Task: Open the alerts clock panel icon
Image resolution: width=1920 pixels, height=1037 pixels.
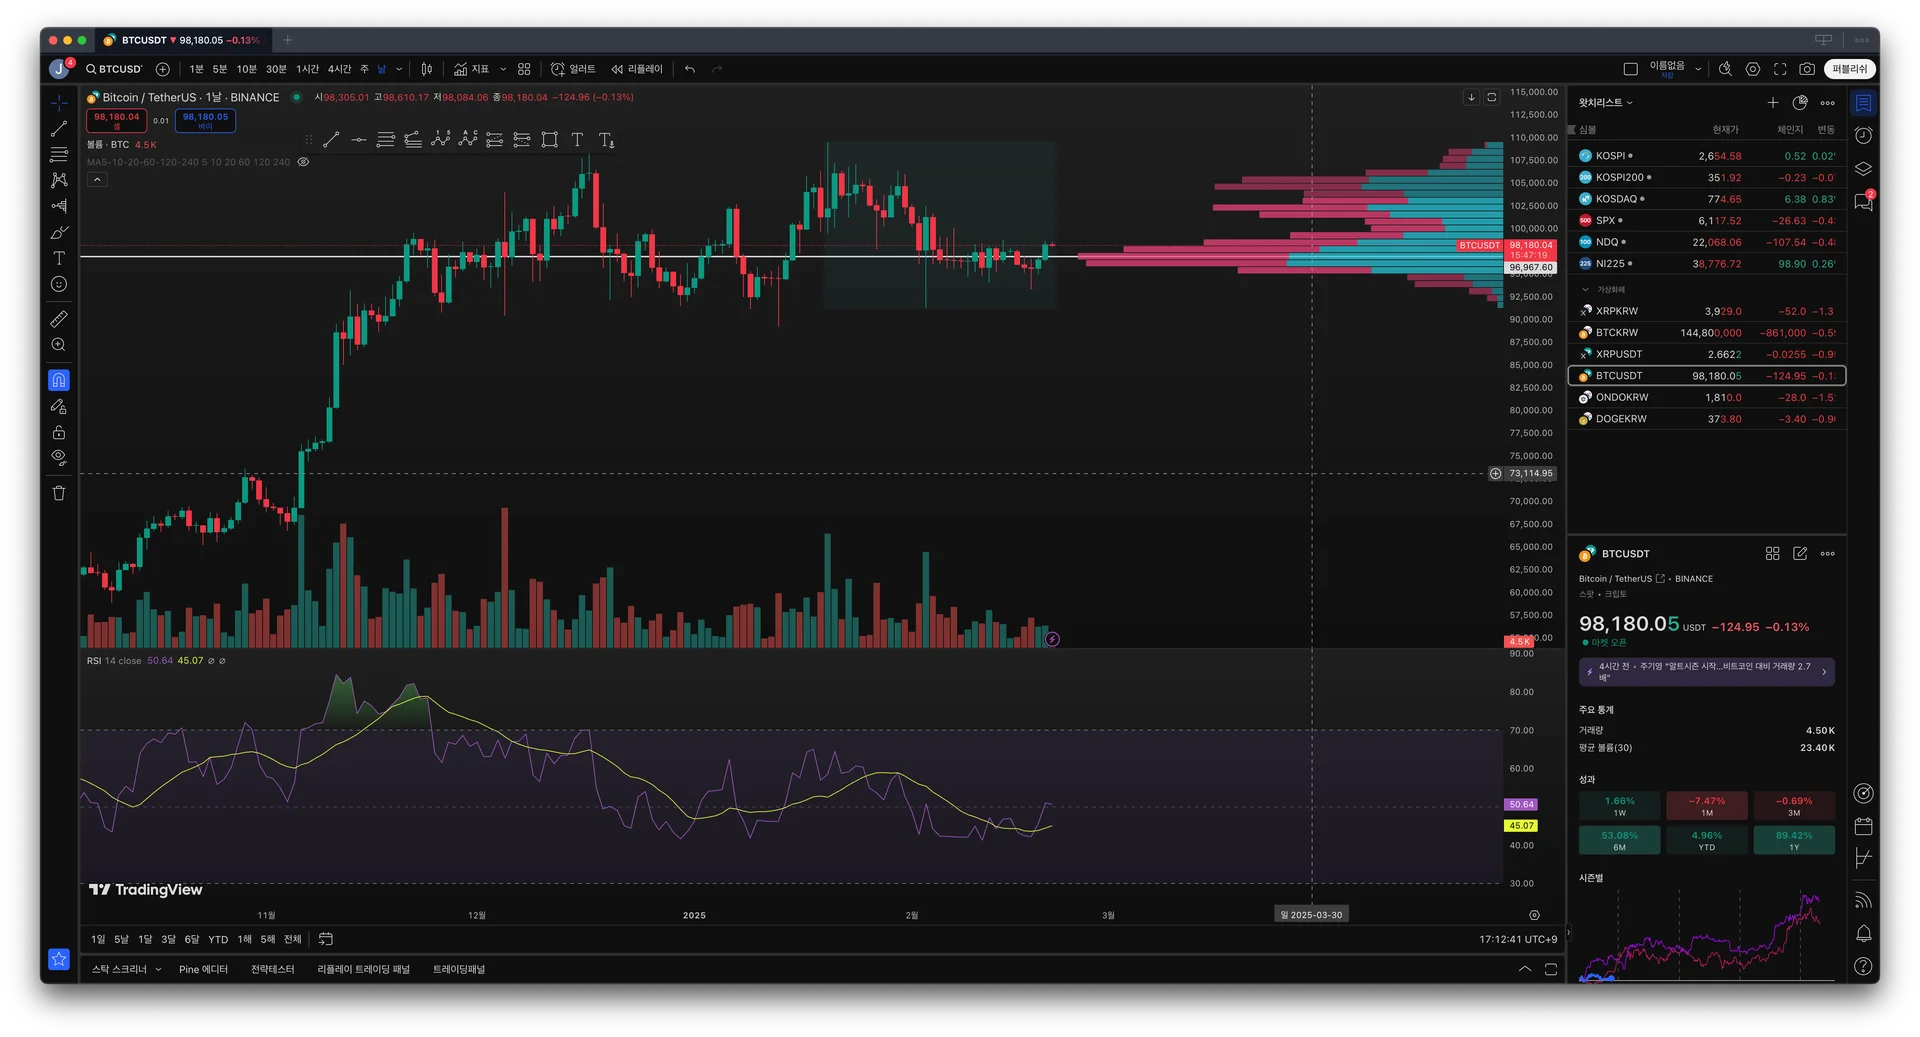Action: tap(1863, 136)
